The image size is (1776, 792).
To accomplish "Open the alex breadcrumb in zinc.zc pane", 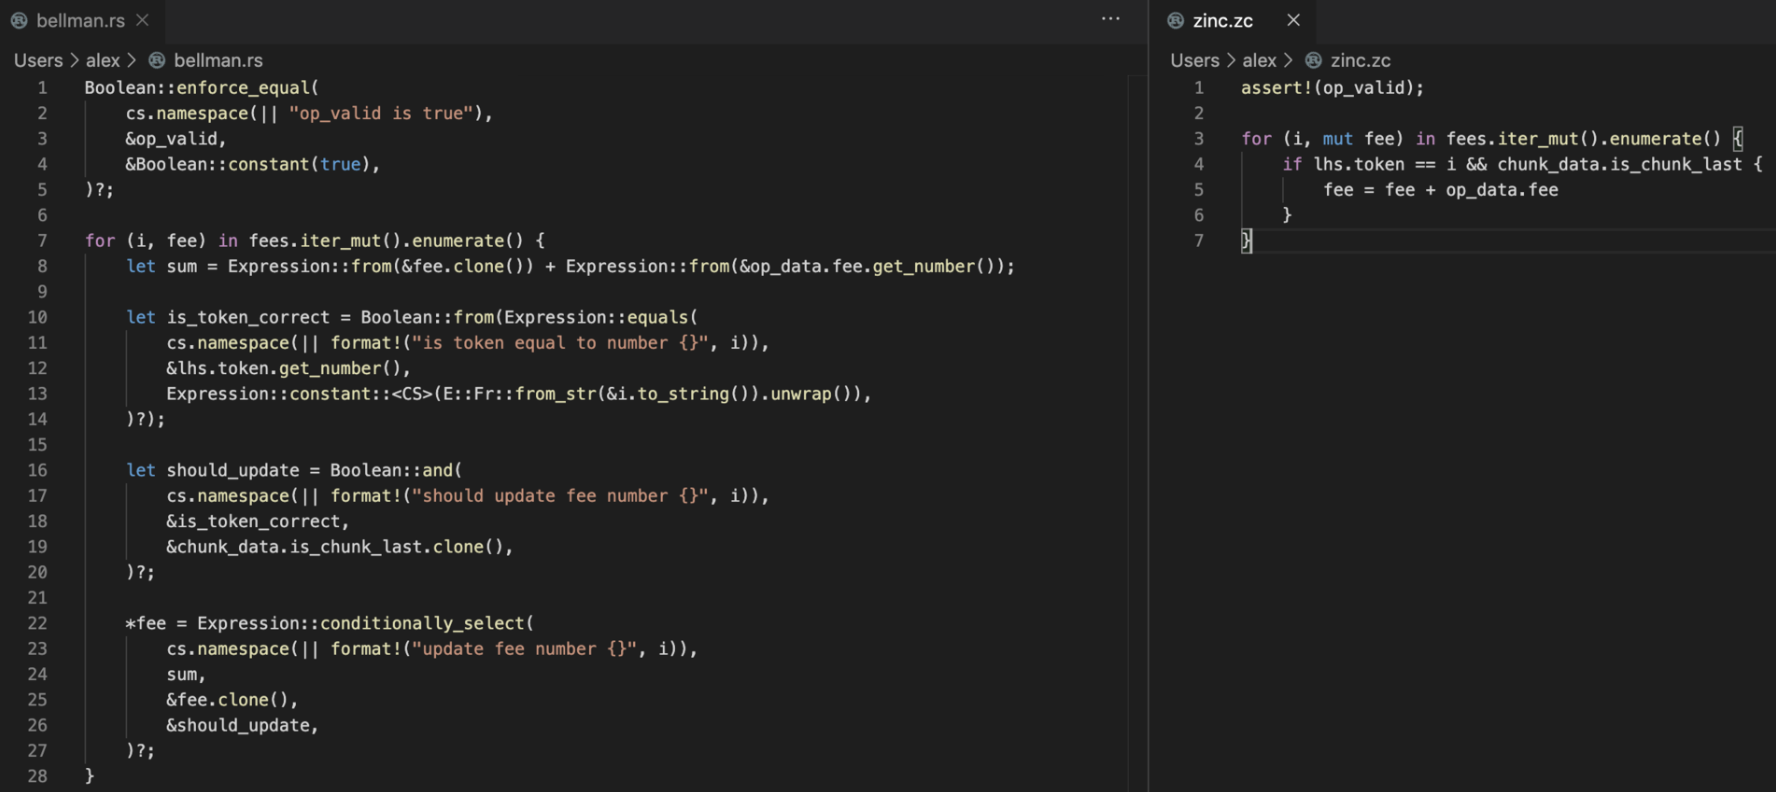I will pos(1260,61).
